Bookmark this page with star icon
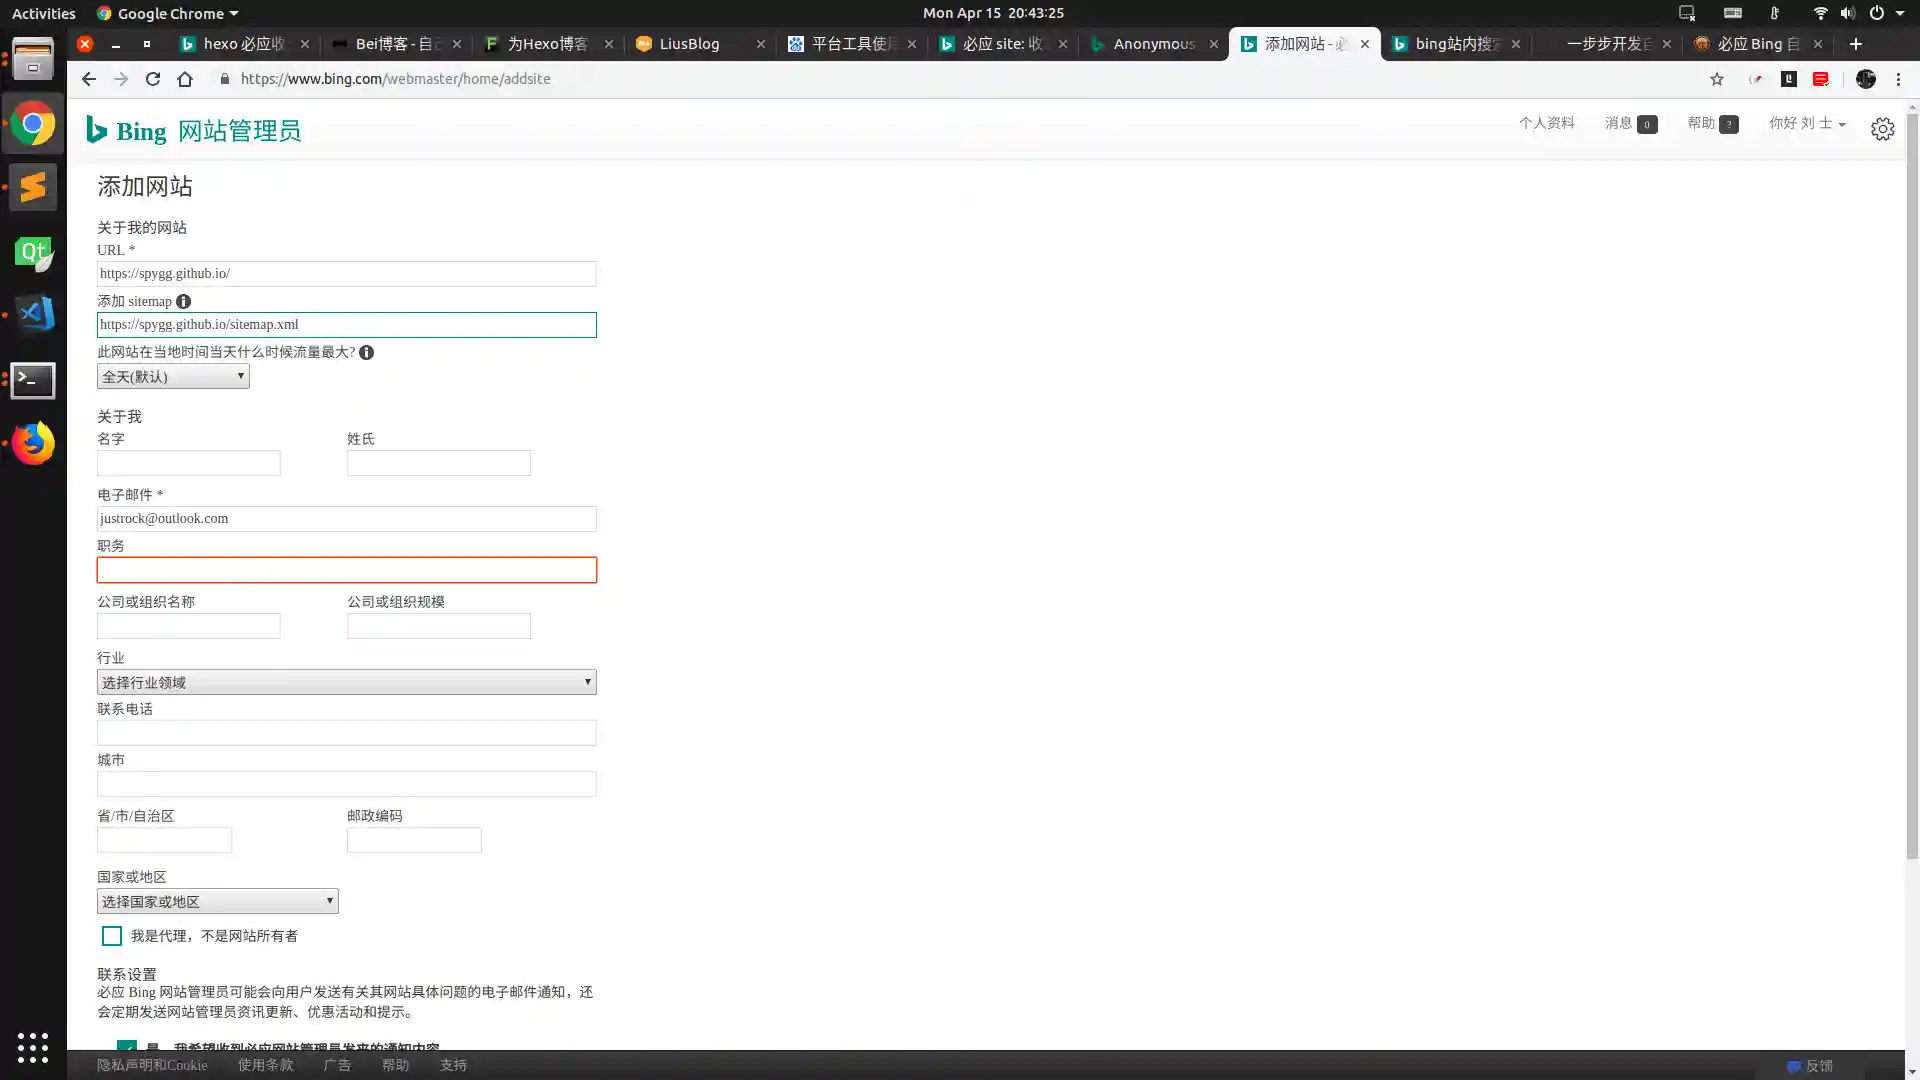This screenshot has width=1920, height=1080. pos(1717,79)
